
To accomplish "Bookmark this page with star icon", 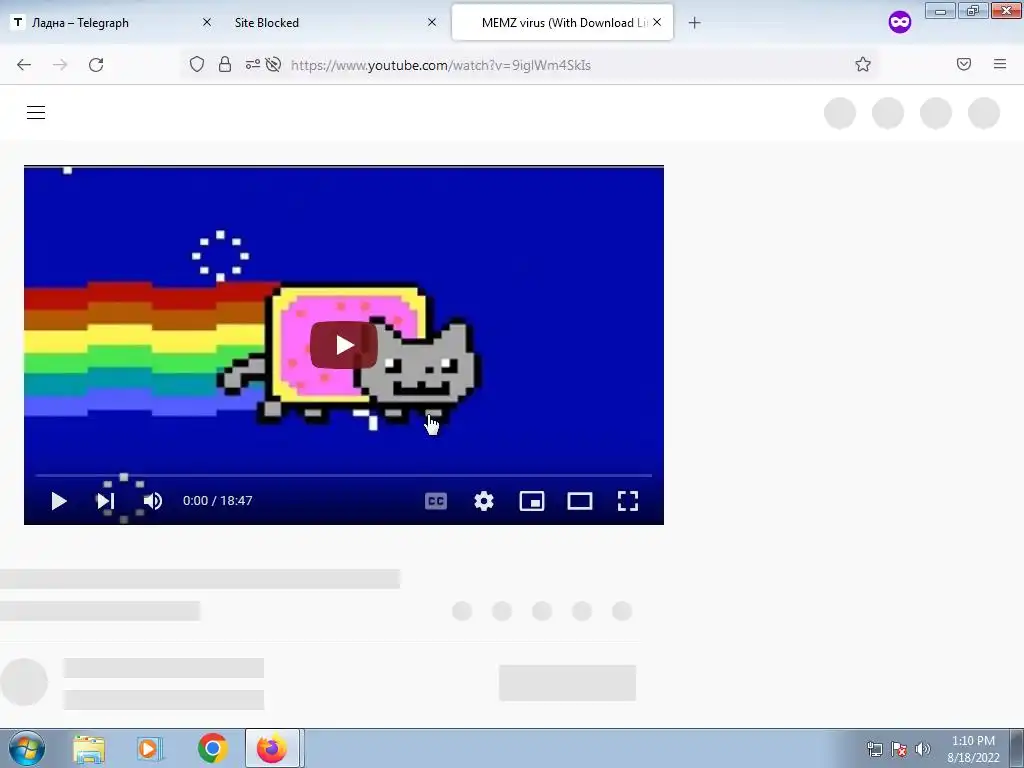I will pyautogui.click(x=863, y=64).
